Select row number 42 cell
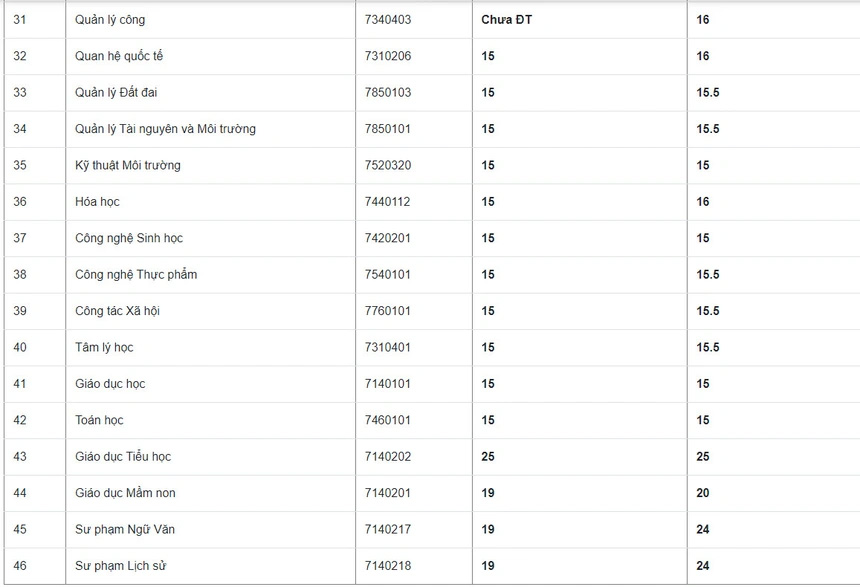 point(20,420)
